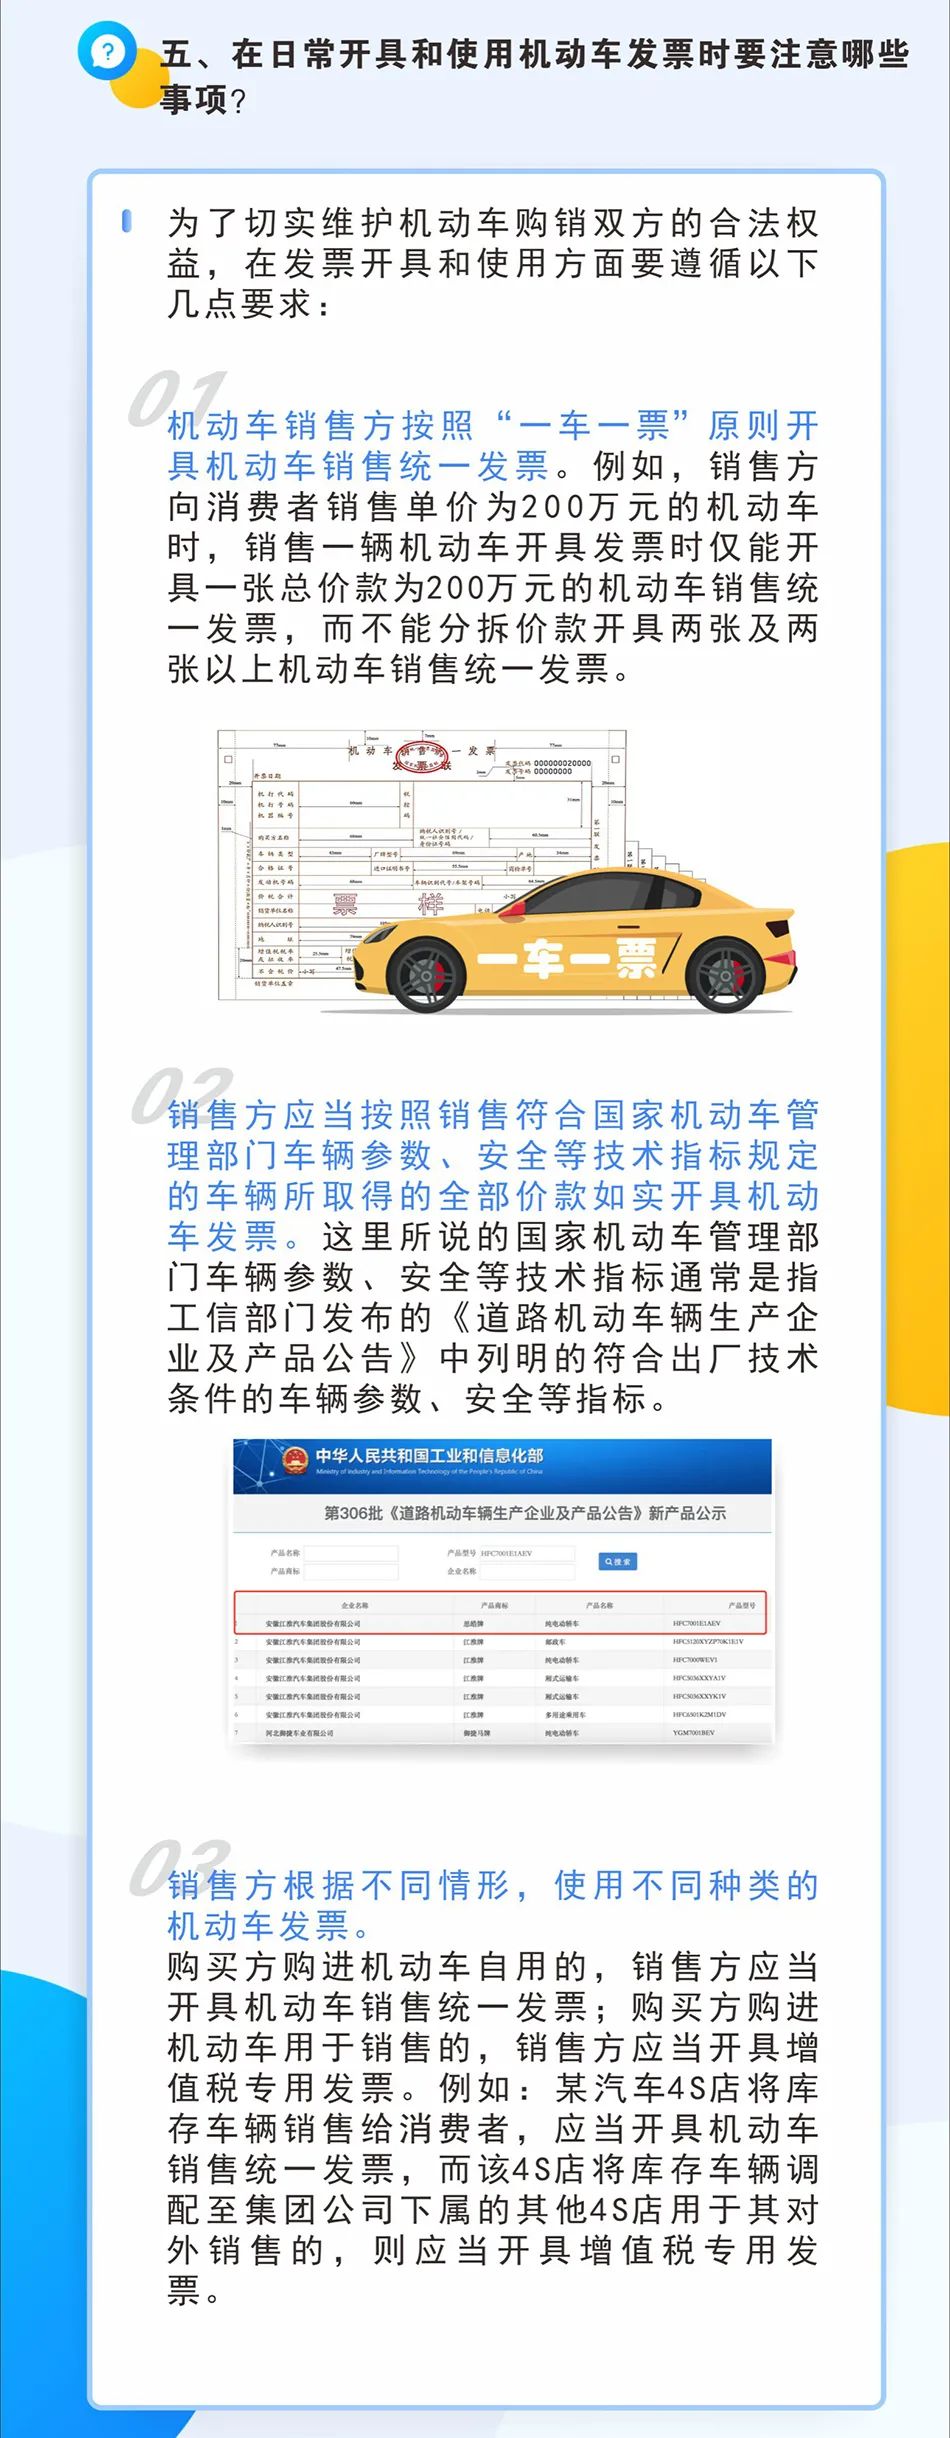Screen dimensions: 950x2438
Task: Click the small blue bullet marker beside intro
Action: click(x=126, y=220)
